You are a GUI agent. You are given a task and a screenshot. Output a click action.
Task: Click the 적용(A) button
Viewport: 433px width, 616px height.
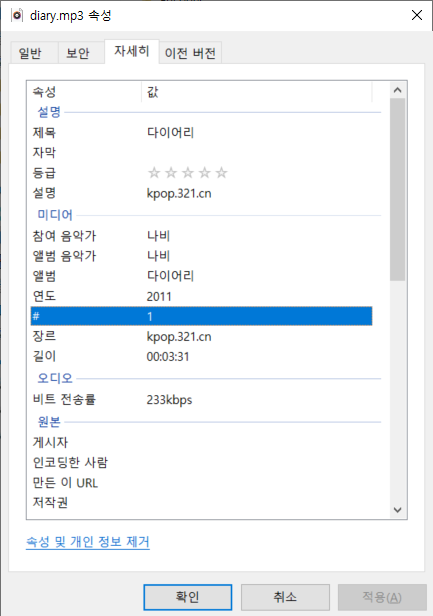click(382, 597)
